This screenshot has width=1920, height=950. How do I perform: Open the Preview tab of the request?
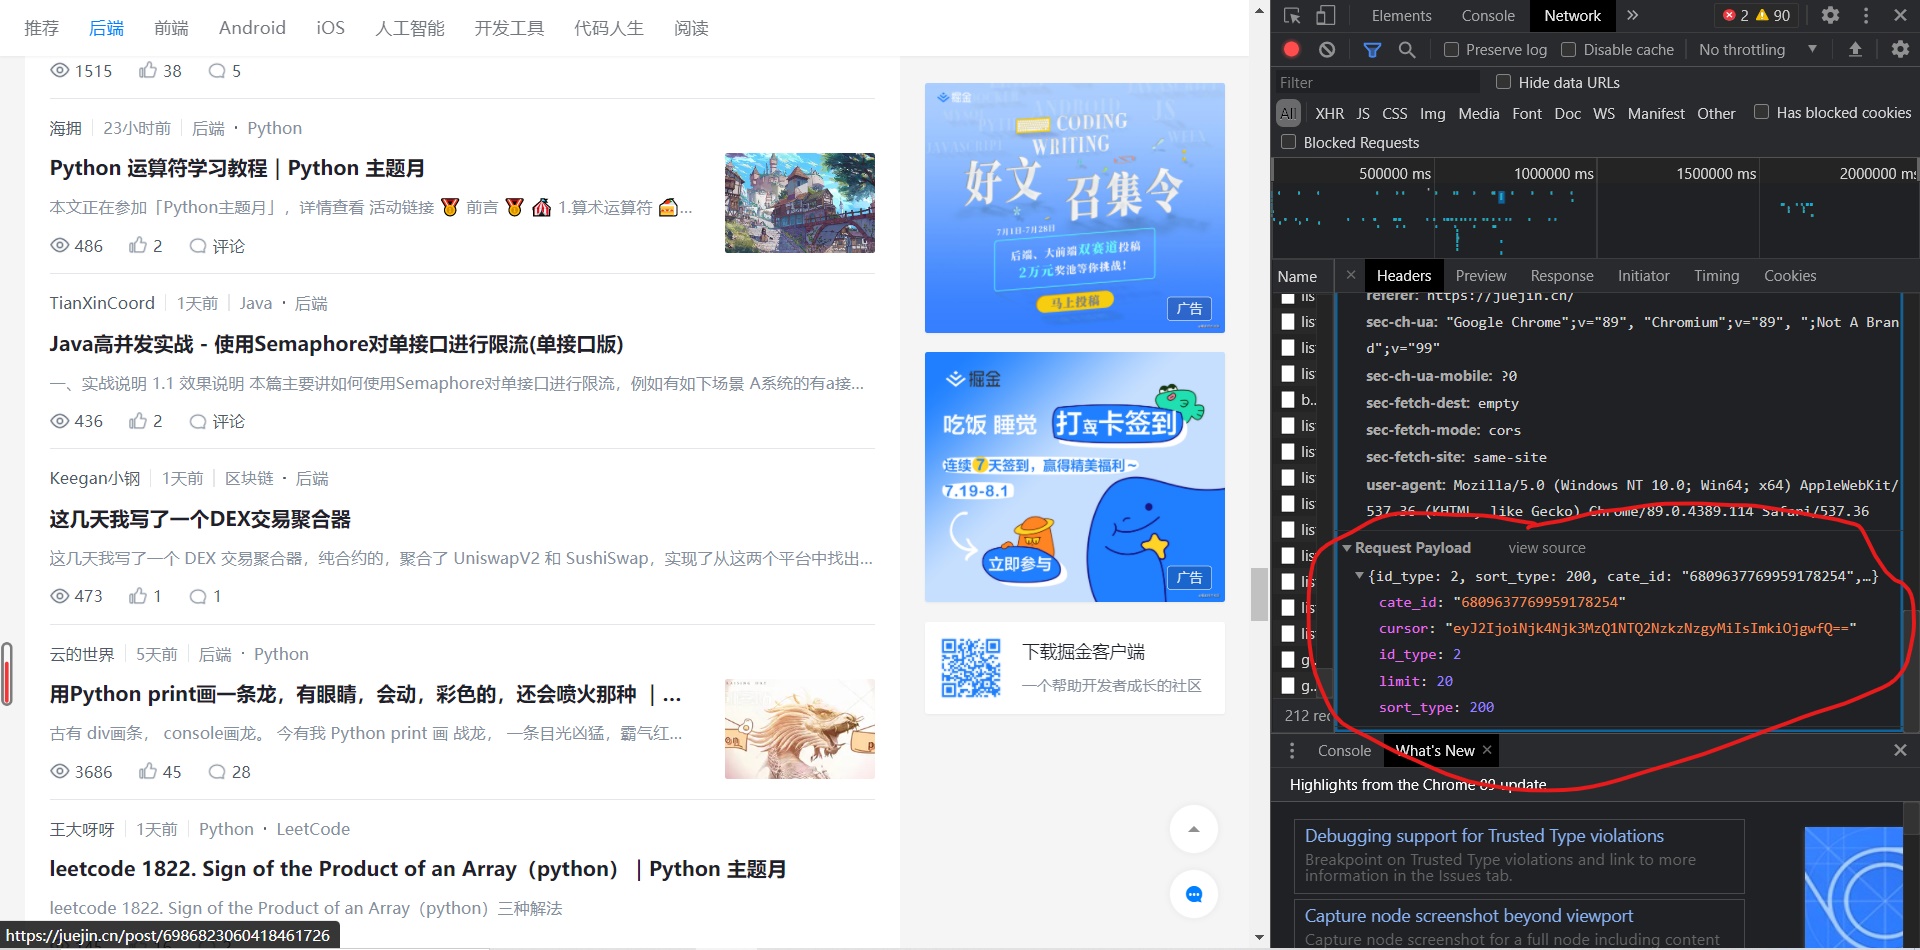[1481, 275]
